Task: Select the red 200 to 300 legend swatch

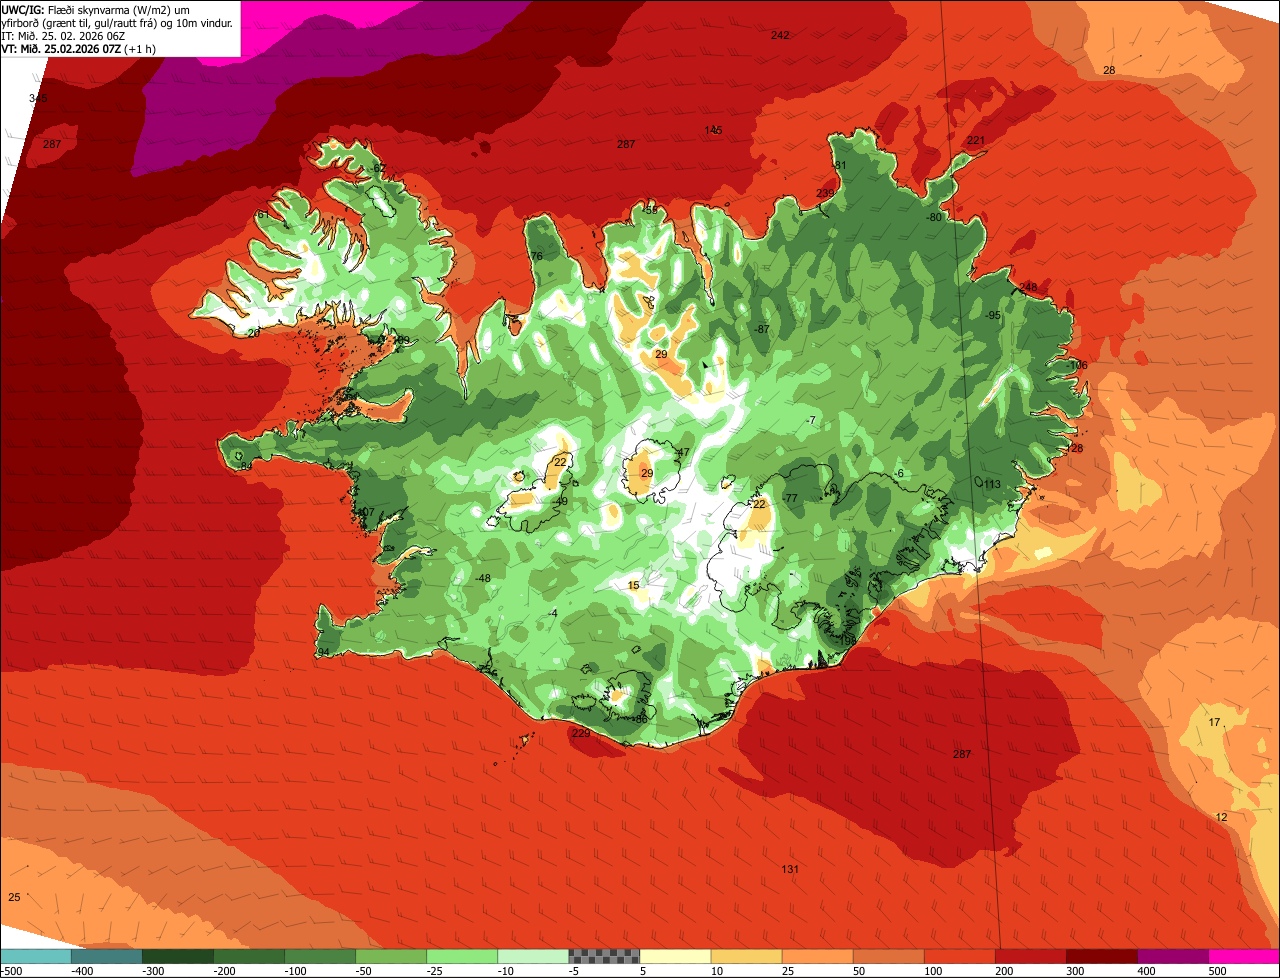Action: [x=1030, y=955]
